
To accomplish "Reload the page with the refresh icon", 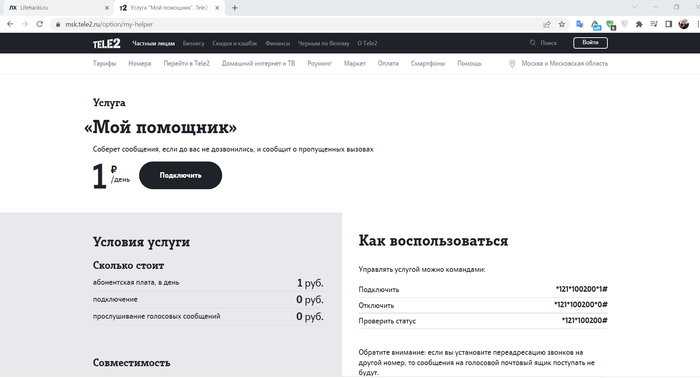I will click(x=40, y=24).
